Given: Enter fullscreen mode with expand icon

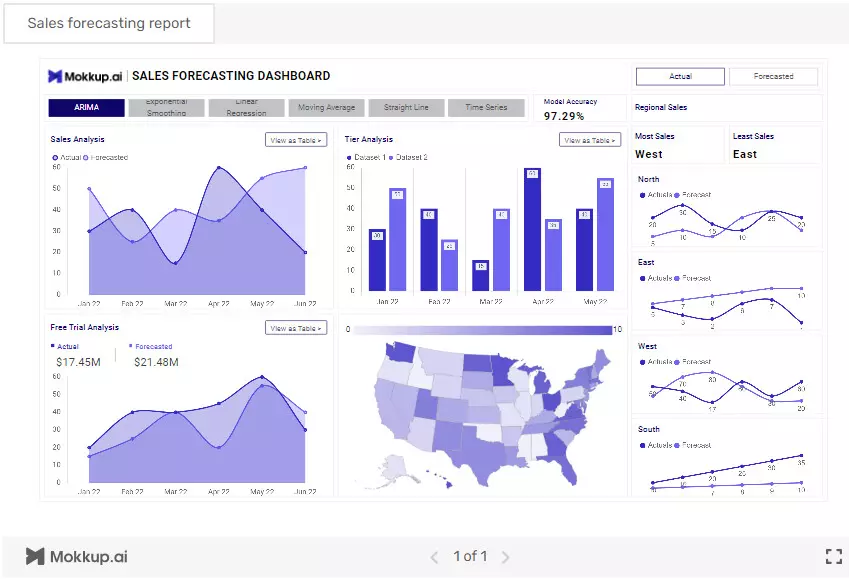Looking at the screenshot, I should click(x=833, y=557).
